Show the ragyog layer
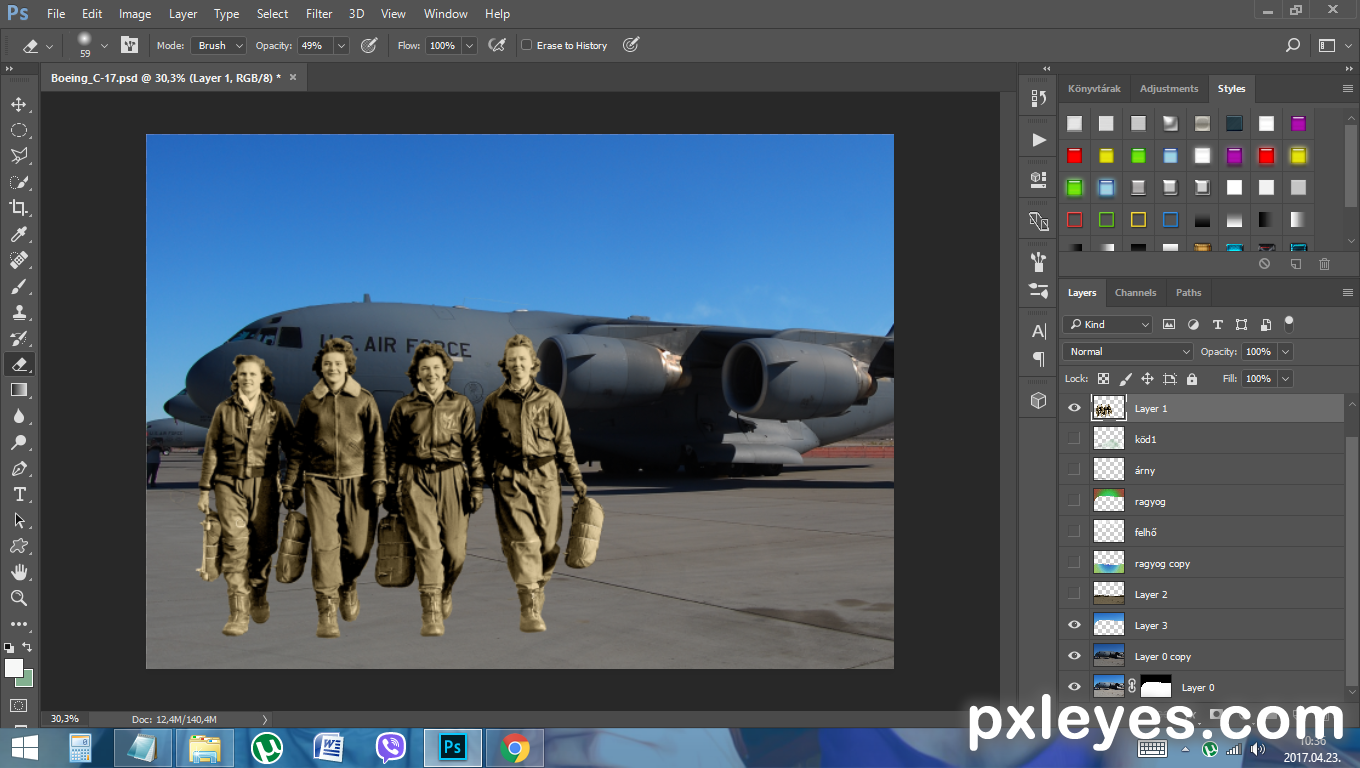 click(1074, 501)
